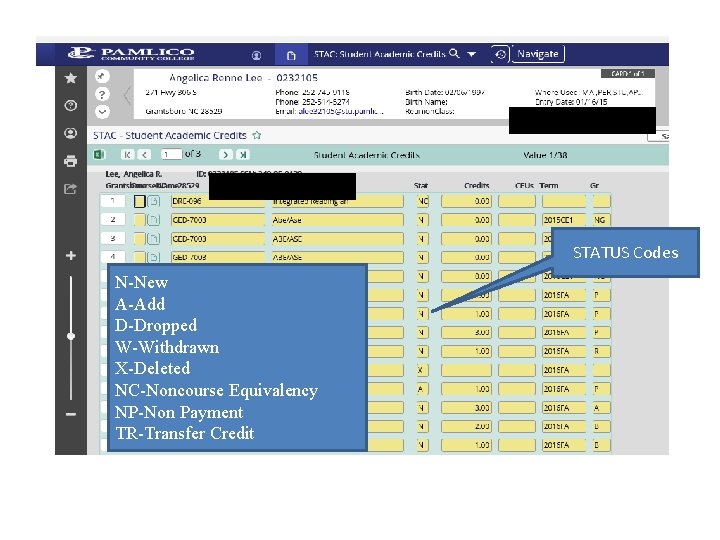Open the sidebar help circle icon
The image size is (720, 540).
point(71,106)
